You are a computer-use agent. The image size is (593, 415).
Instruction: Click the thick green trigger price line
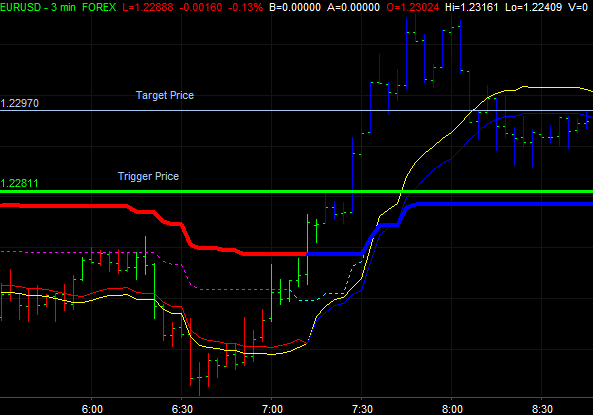click(296, 191)
